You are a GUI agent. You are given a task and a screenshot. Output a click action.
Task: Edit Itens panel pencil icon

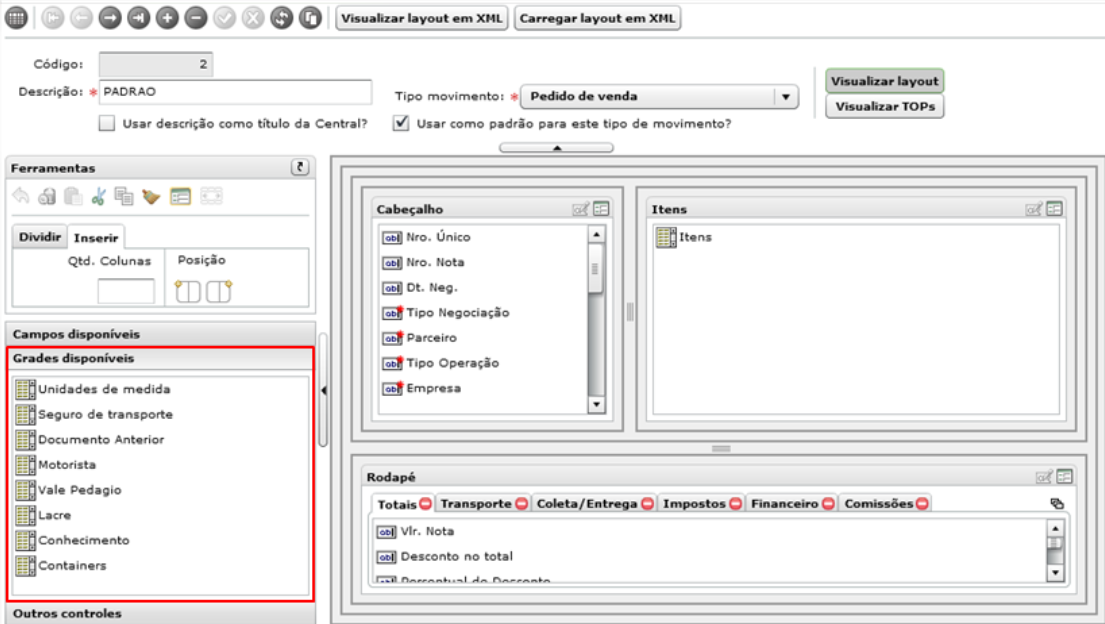tap(1034, 209)
